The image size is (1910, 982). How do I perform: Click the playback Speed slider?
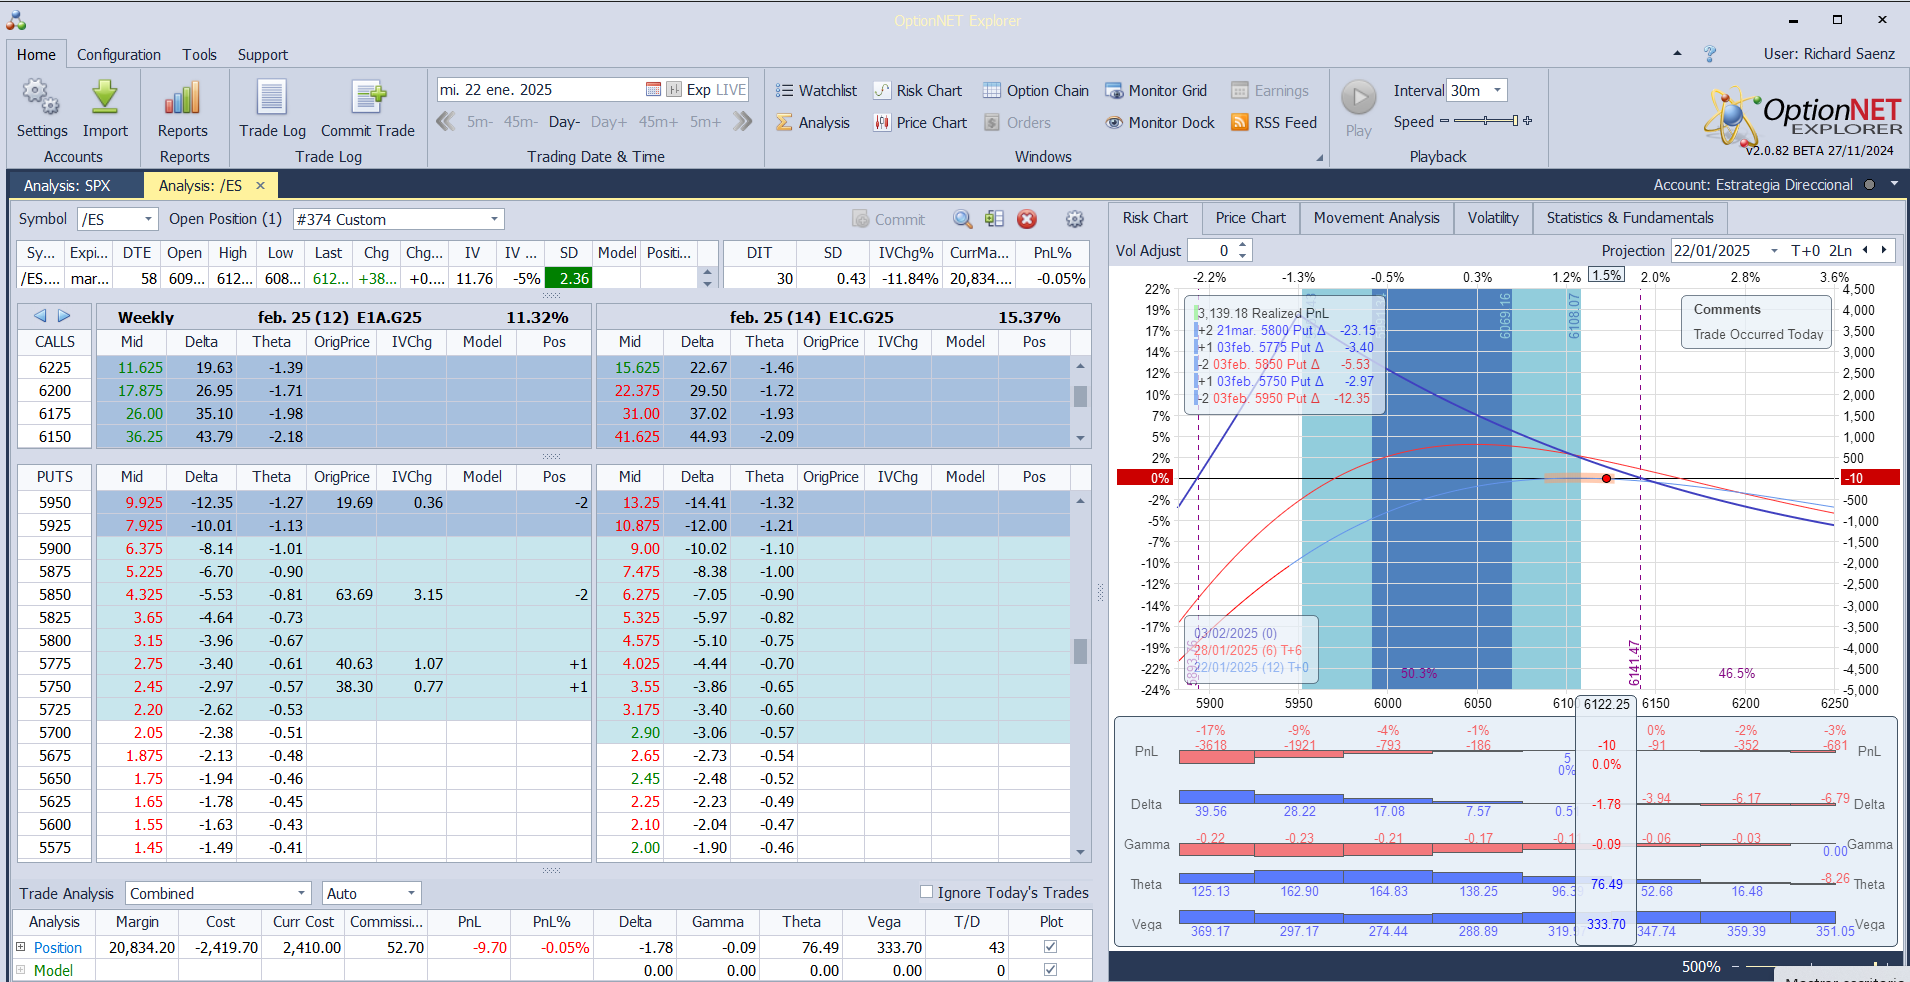pos(1486,121)
